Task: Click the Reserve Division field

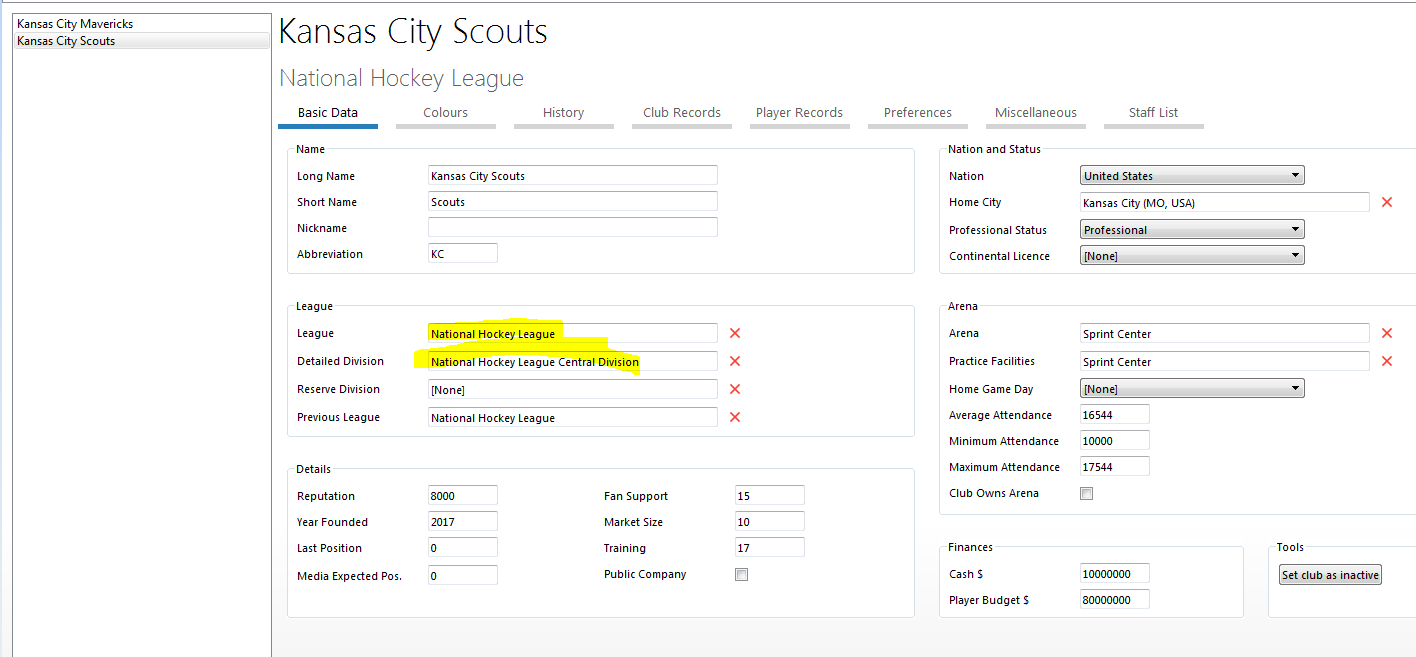Action: click(x=572, y=389)
